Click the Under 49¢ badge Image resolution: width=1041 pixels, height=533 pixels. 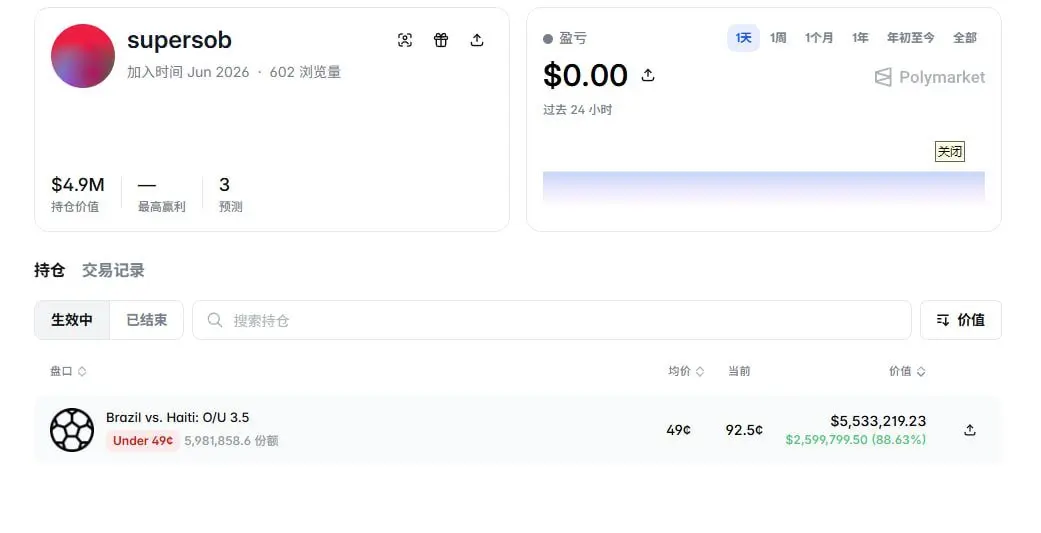click(143, 440)
